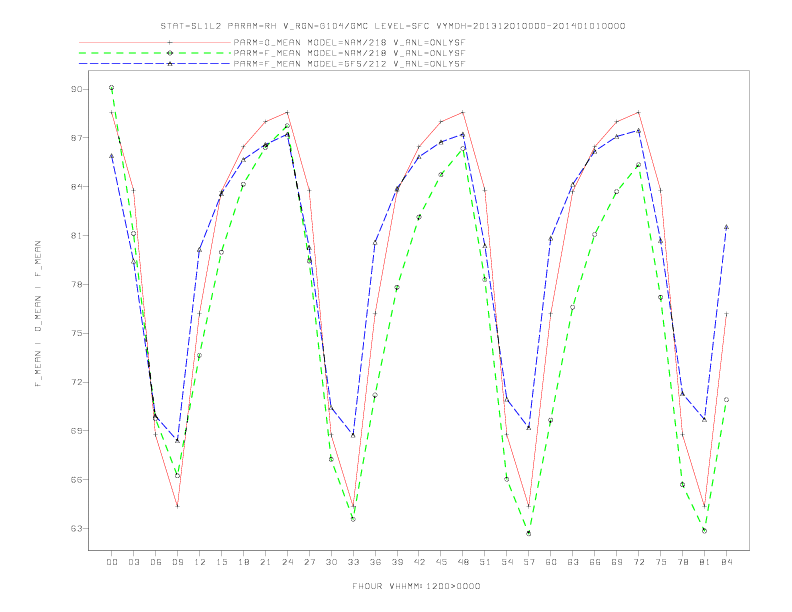Click the x-axis tick label 57
Screen dimensions: 792x612
coord(529,562)
